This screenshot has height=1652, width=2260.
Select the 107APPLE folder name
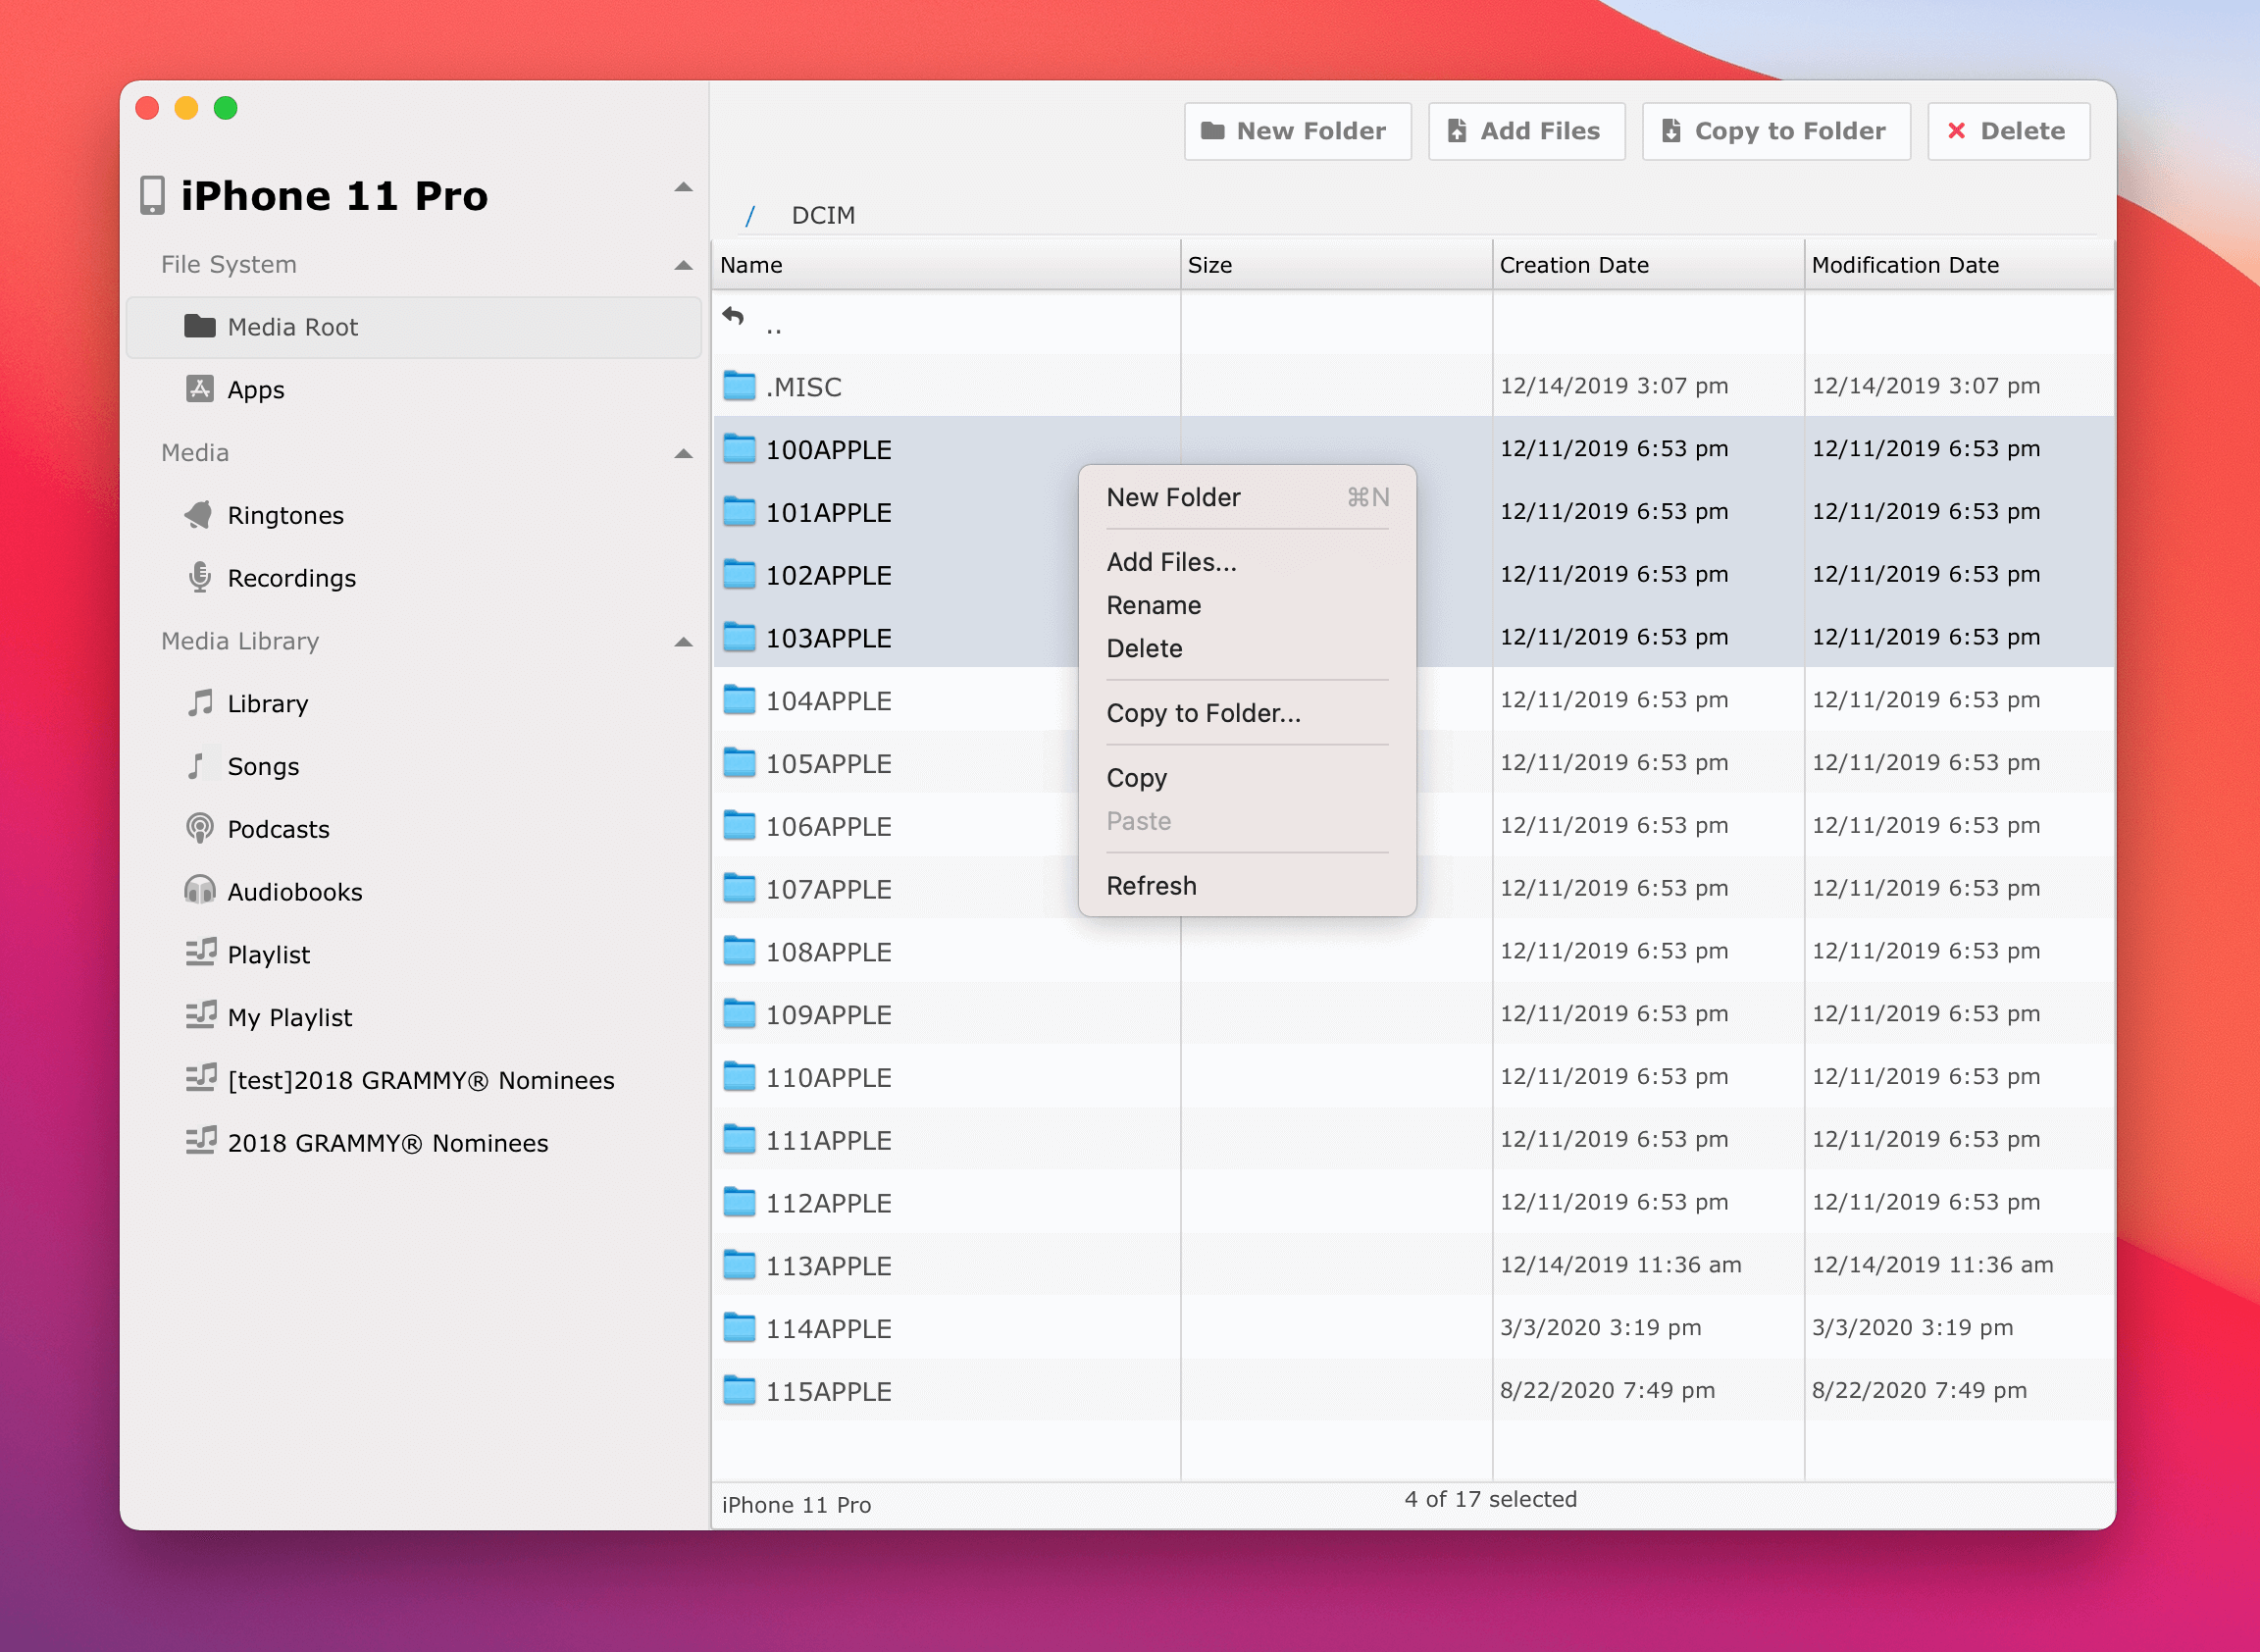coord(828,890)
